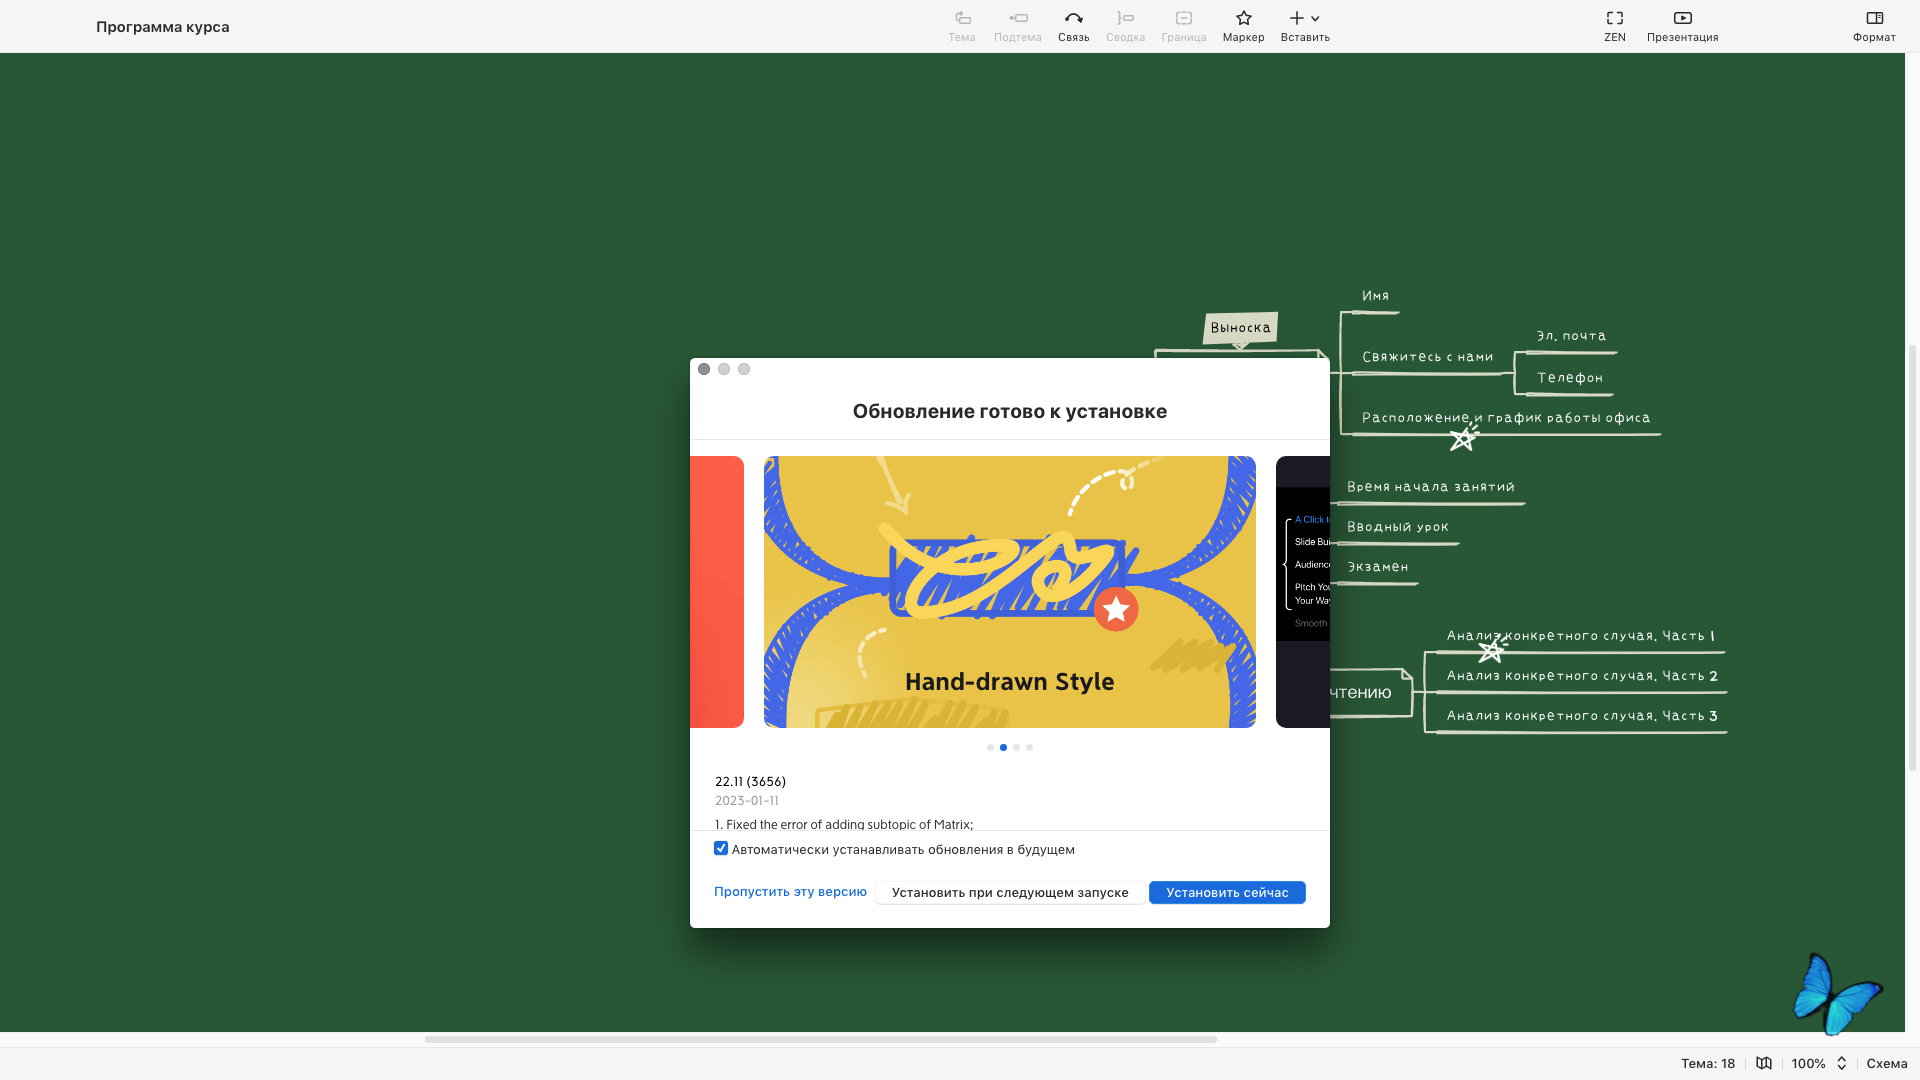
Task: Open the map overview icon in status bar
Action: coord(1764,1063)
